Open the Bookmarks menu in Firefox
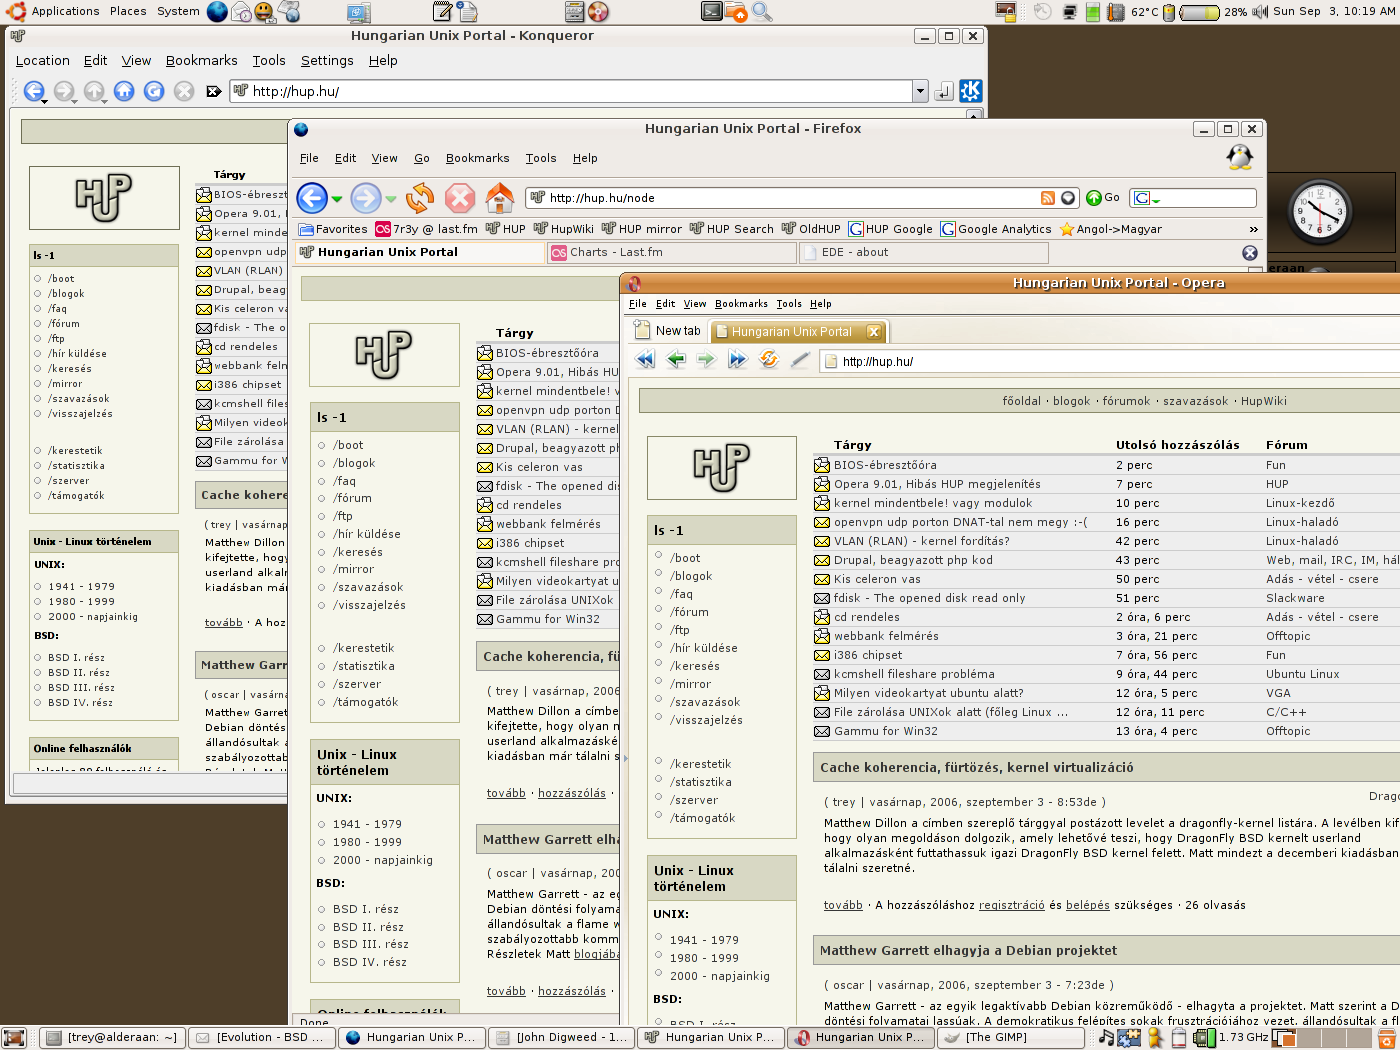 click(477, 158)
